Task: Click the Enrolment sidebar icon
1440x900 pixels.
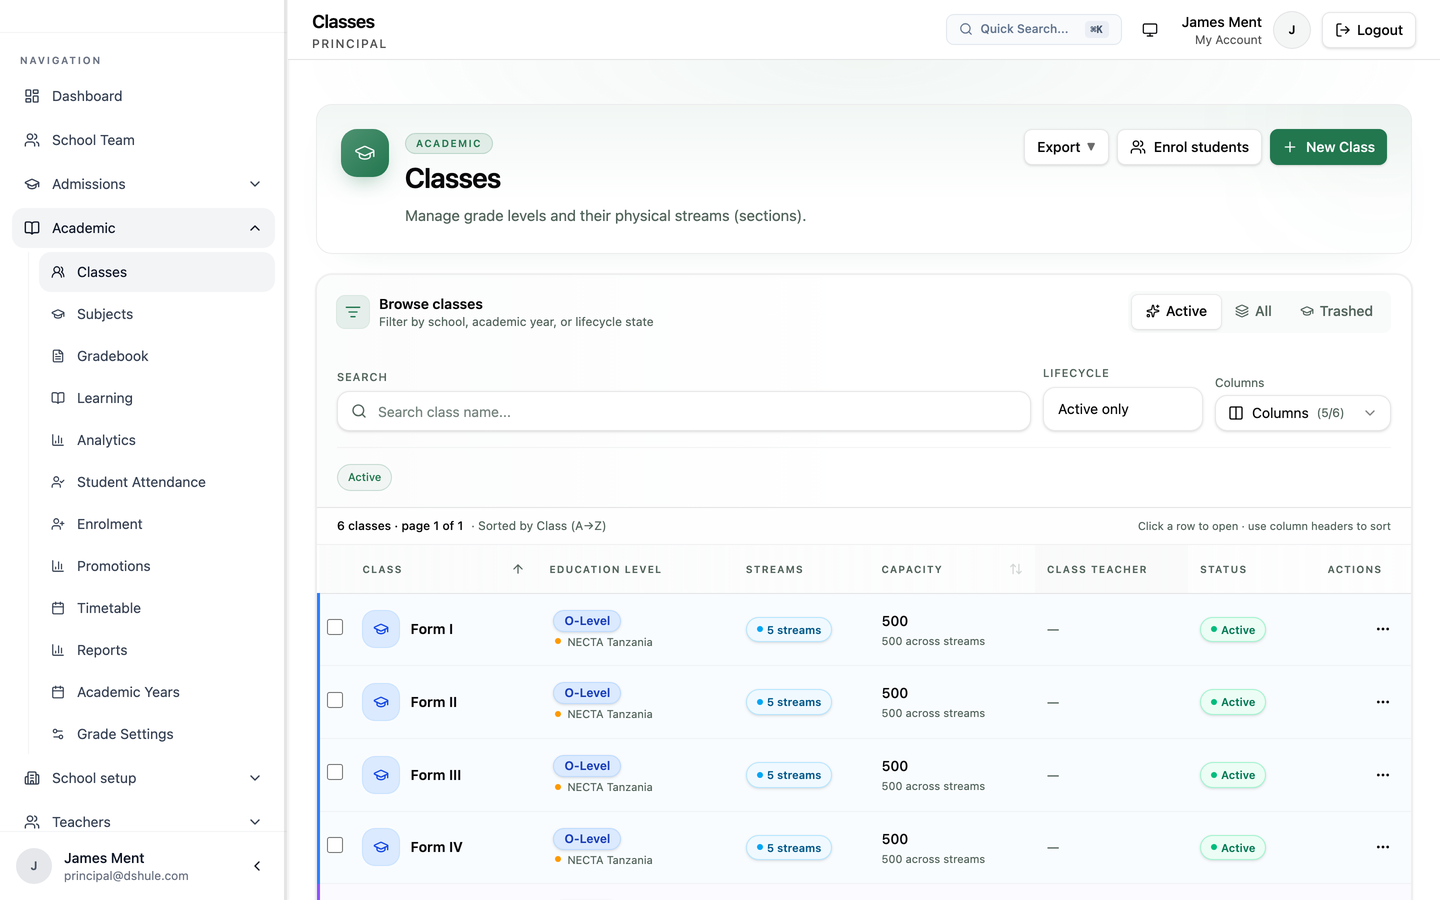Action: 58,524
